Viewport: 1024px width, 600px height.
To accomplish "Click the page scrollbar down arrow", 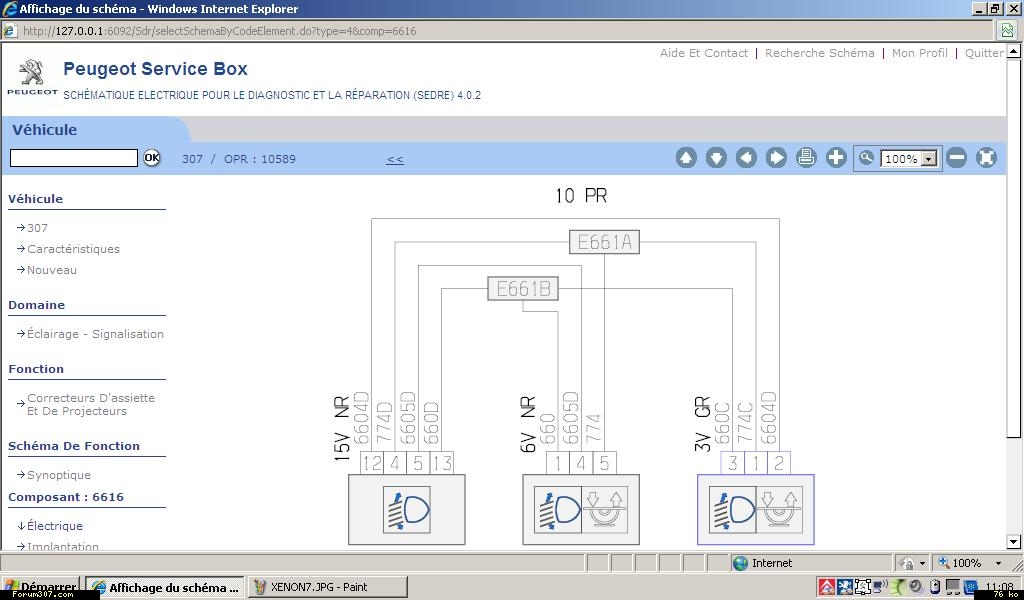I will pyautogui.click(x=1014, y=541).
